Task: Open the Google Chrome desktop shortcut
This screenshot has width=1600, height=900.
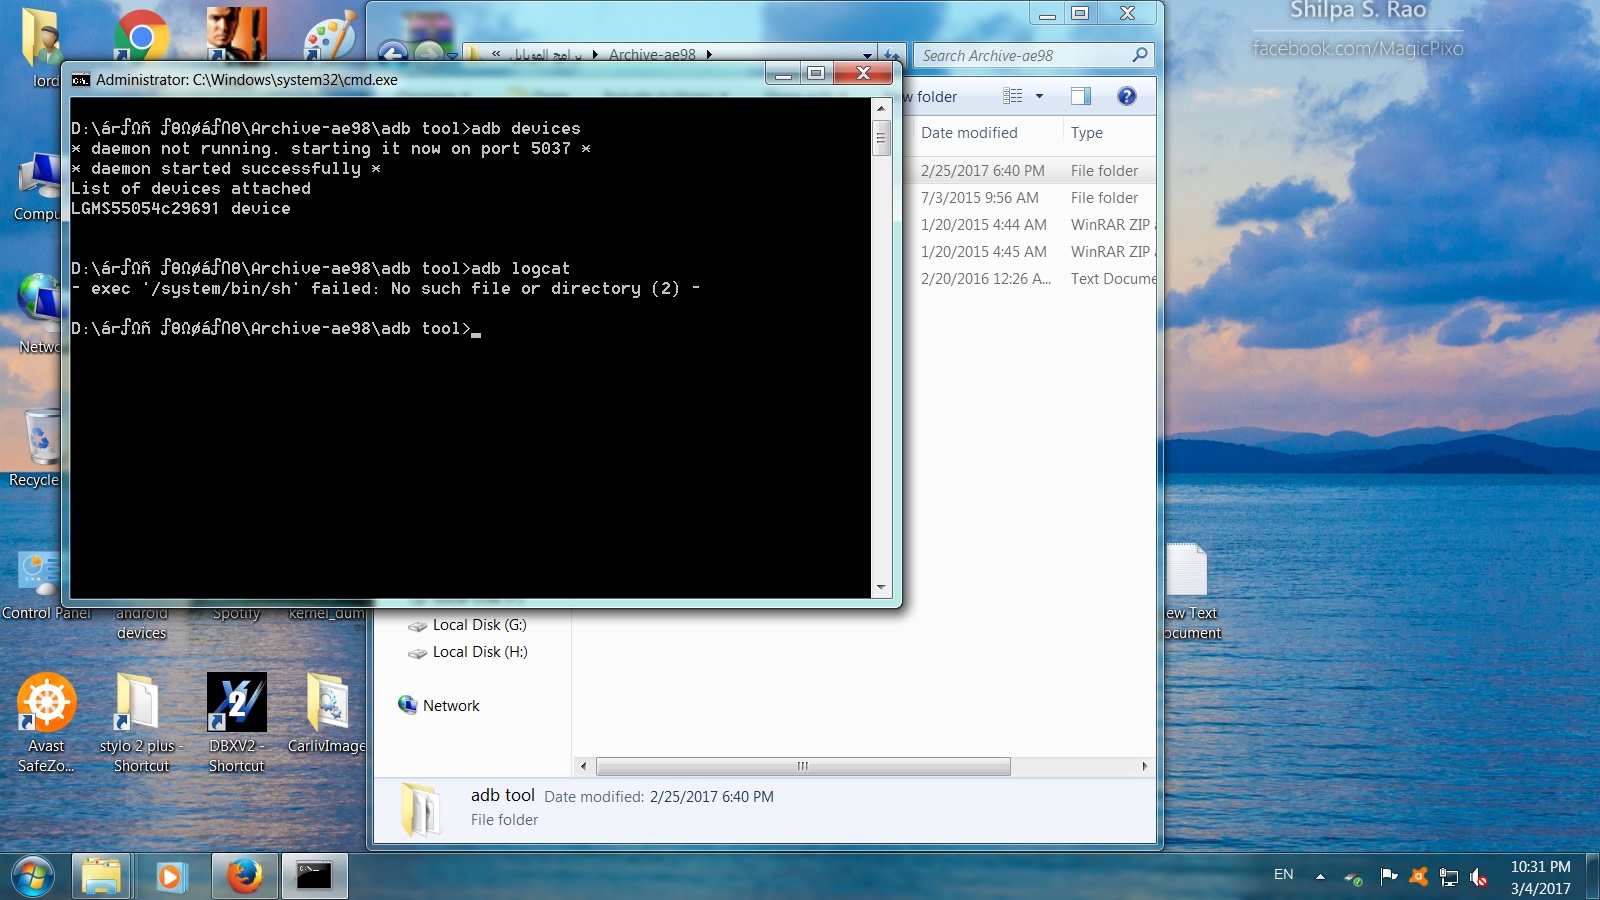Action: 141,36
